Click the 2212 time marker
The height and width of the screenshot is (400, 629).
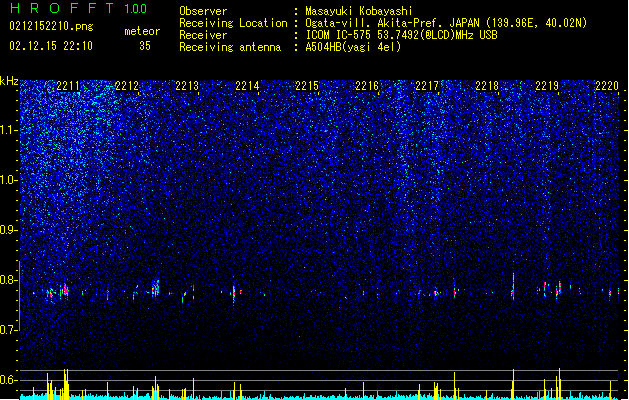(127, 86)
